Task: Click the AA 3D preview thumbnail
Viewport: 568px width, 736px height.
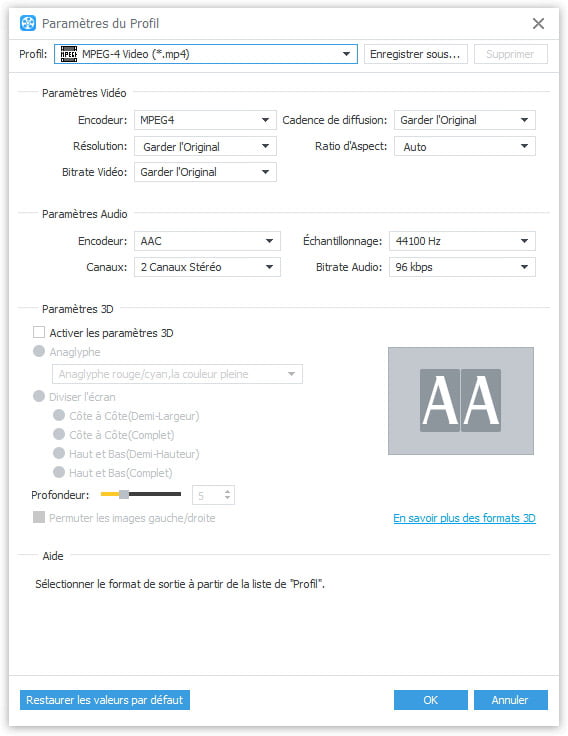Action: coord(461,401)
